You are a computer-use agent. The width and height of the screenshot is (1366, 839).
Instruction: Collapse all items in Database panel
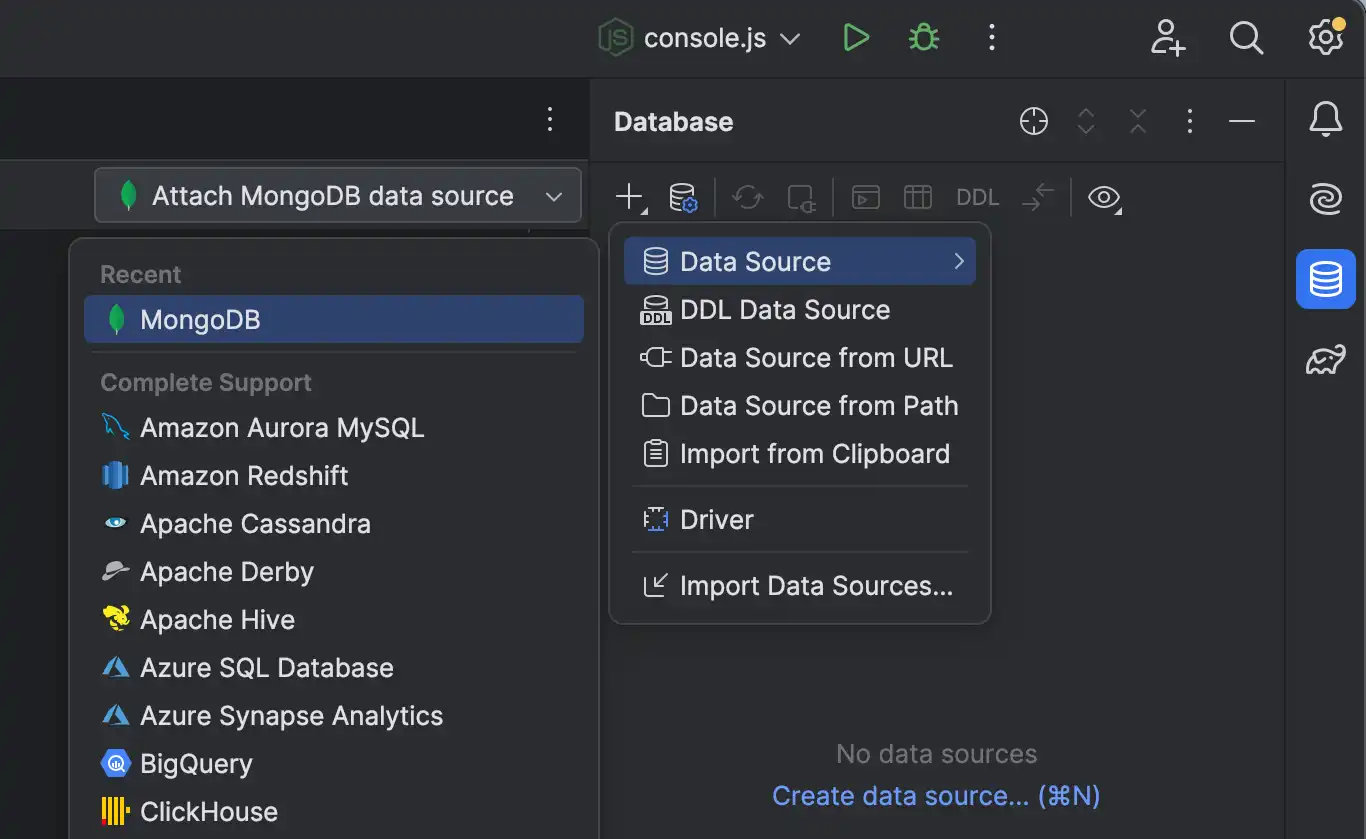(x=1138, y=121)
